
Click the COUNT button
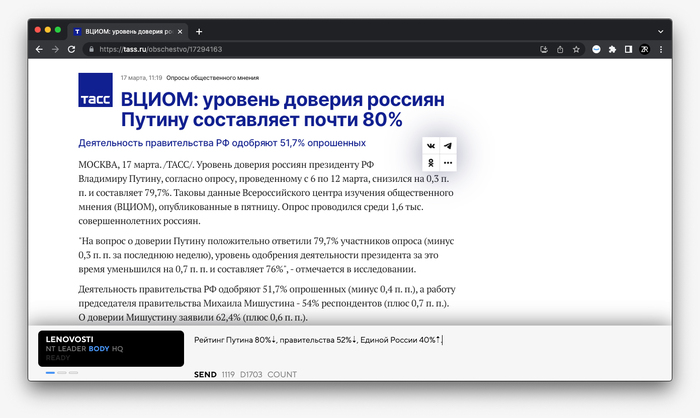(x=282, y=374)
